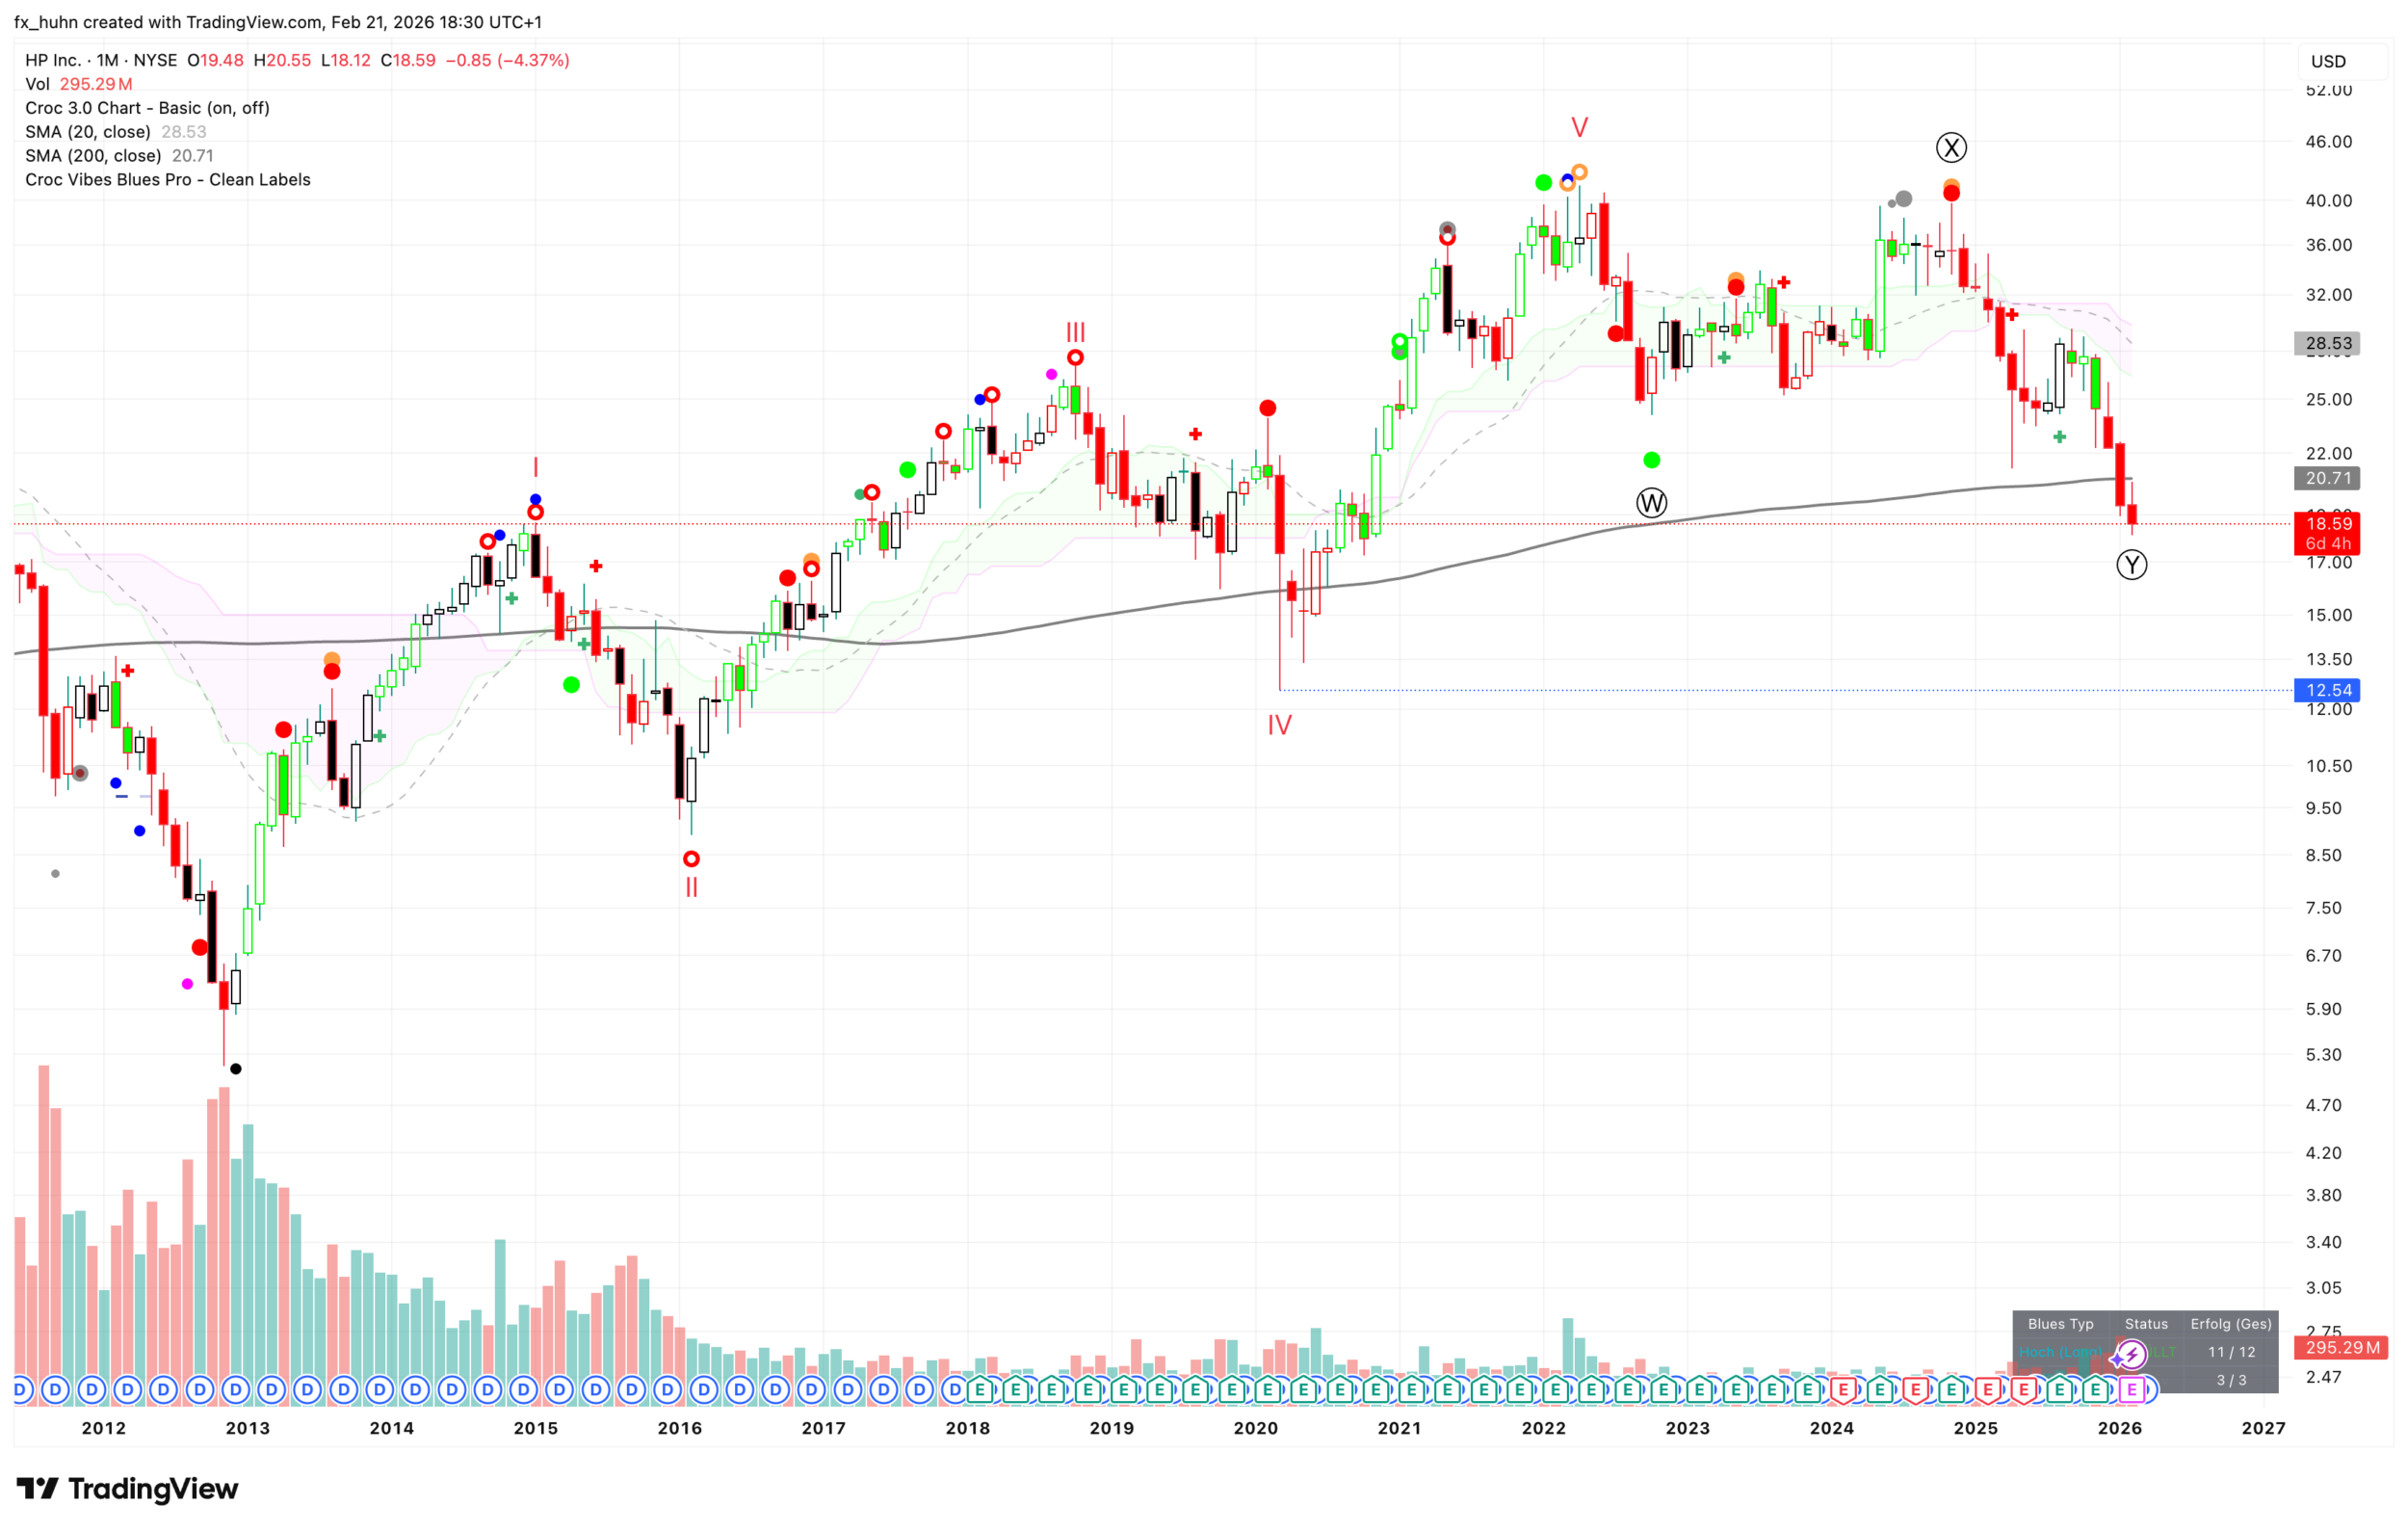This screenshot has width=2408, height=1531.
Task: Select the circled Y wave label
Action: pyautogui.click(x=2131, y=565)
